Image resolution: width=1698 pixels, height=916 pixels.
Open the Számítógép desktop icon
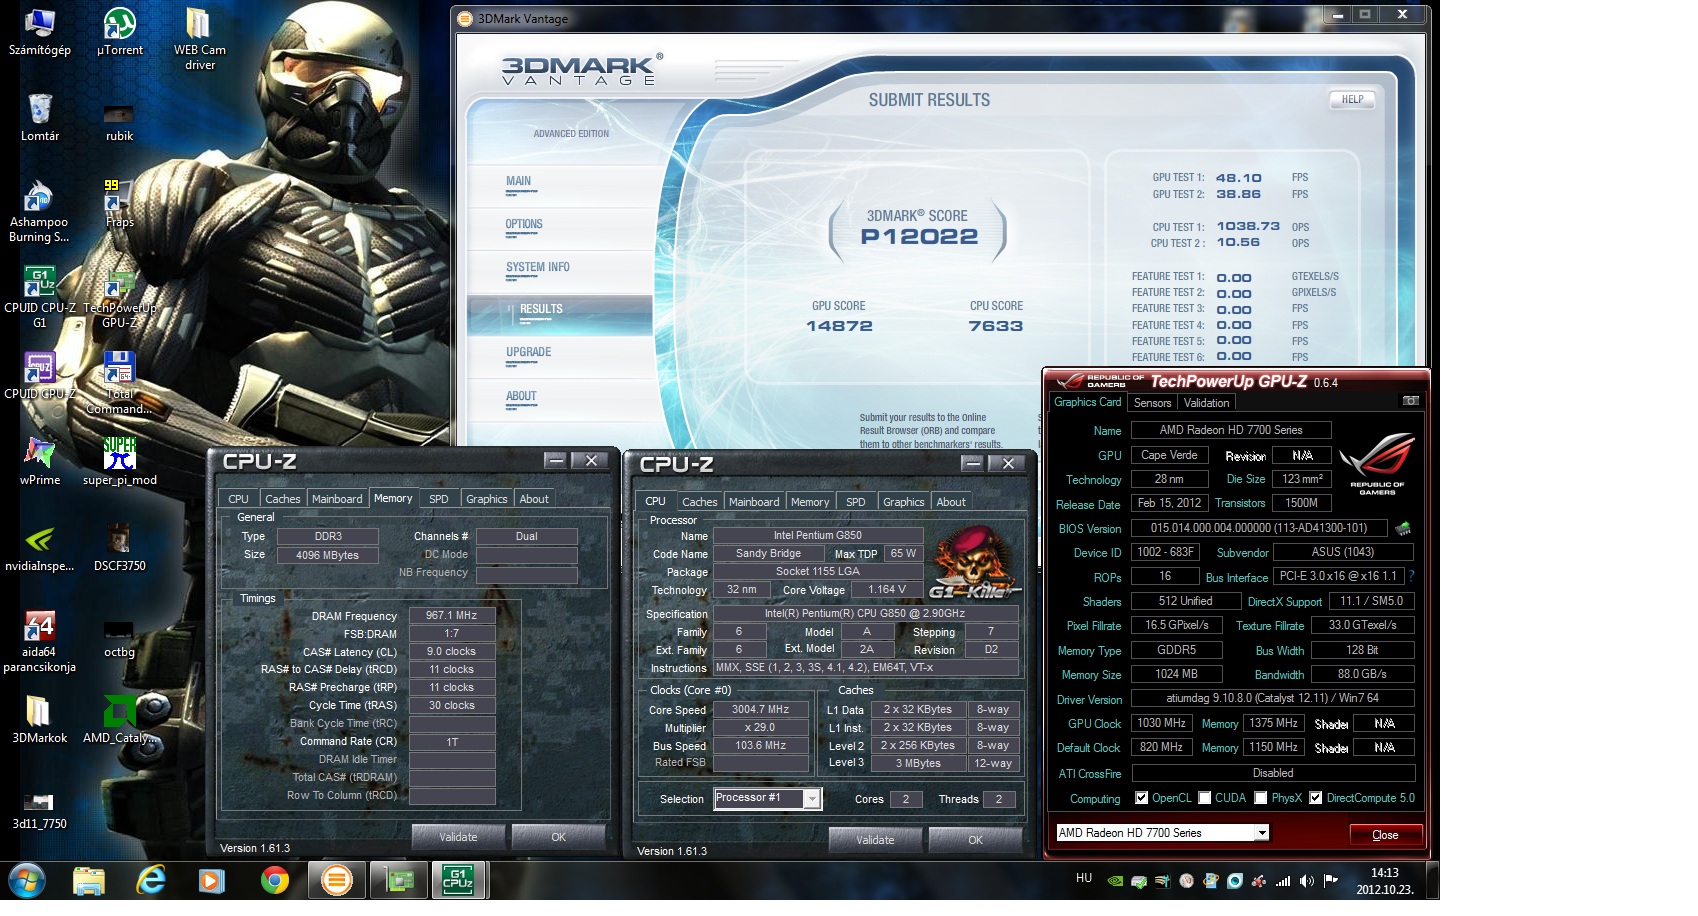pos(40,33)
